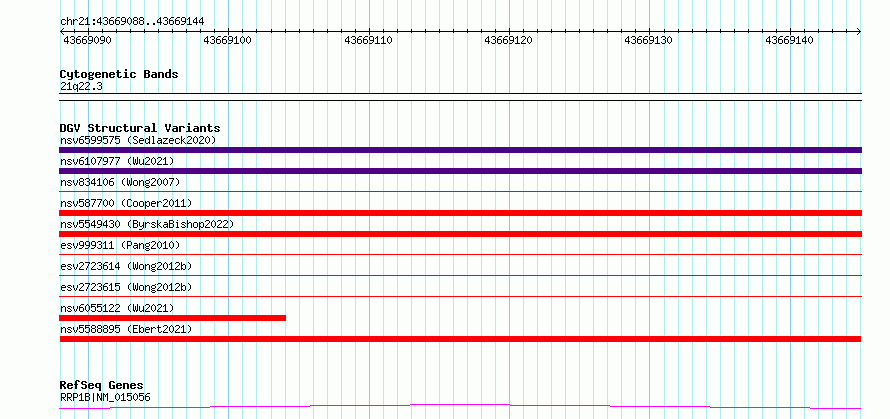Click the thin red line under esv2723614
The width and height of the screenshot is (890, 419).
coord(460,276)
